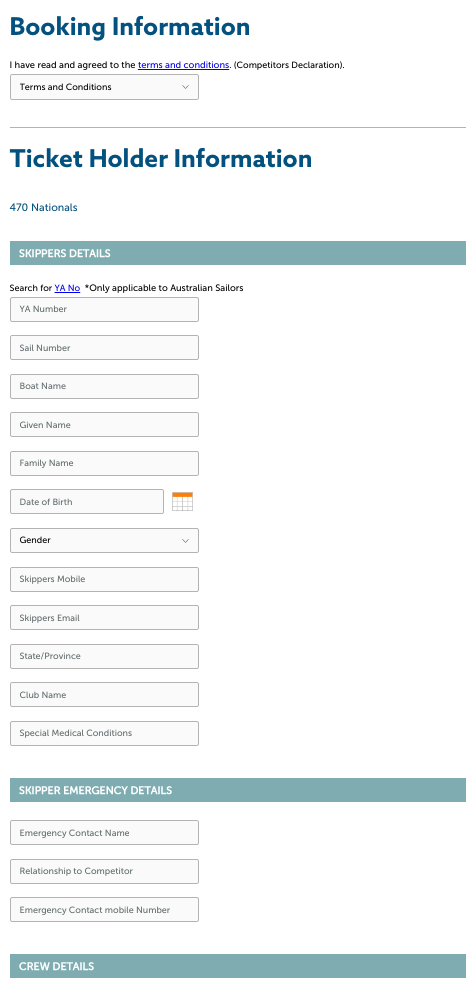Focus the State/Province text box
The height and width of the screenshot is (985, 466).
(x=104, y=656)
